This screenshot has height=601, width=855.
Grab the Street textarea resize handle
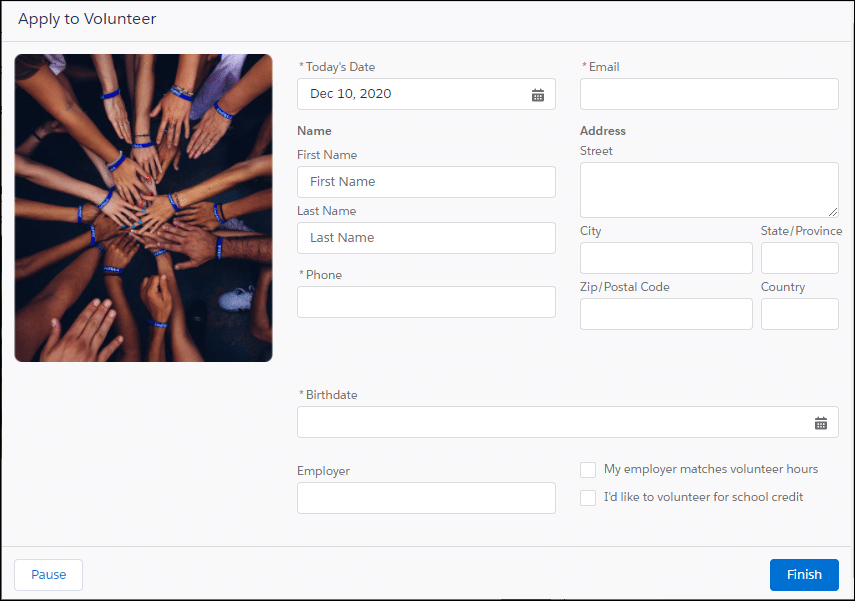pyautogui.click(x=833, y=212)
